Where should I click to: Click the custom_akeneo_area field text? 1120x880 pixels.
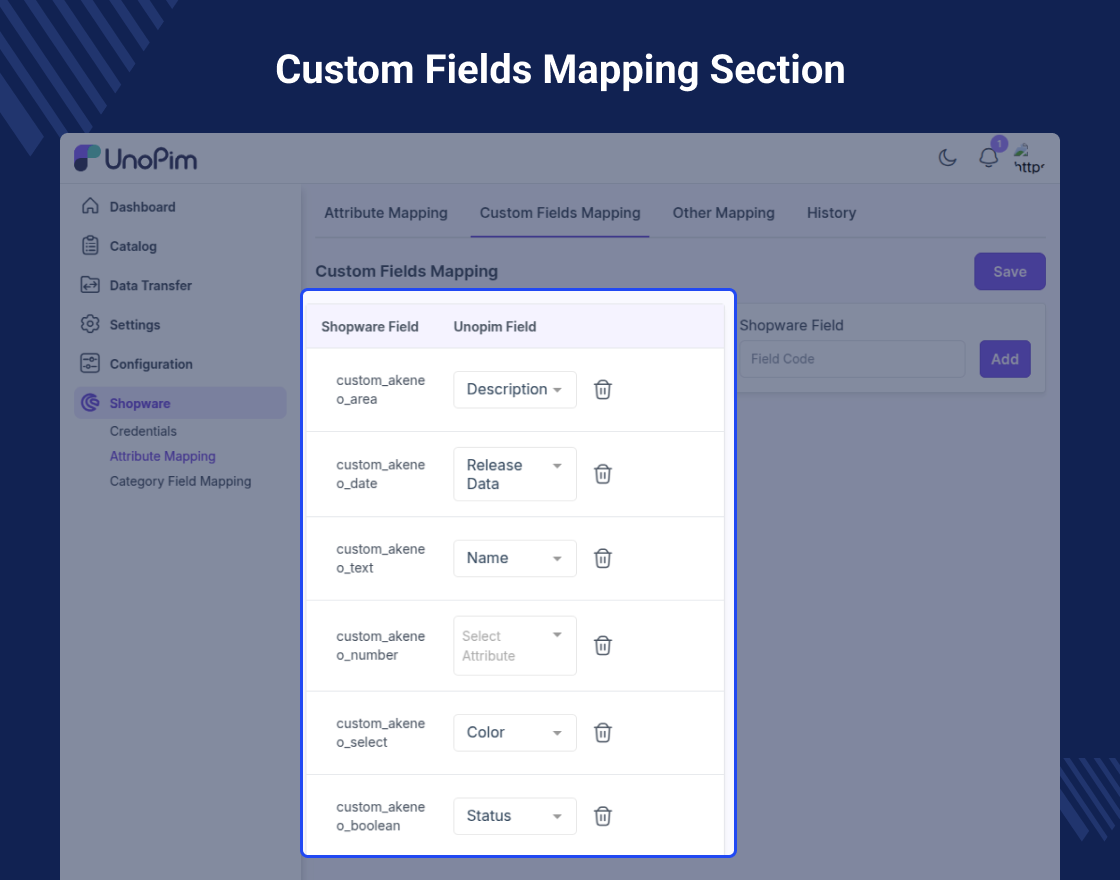[x=380, y=390]
